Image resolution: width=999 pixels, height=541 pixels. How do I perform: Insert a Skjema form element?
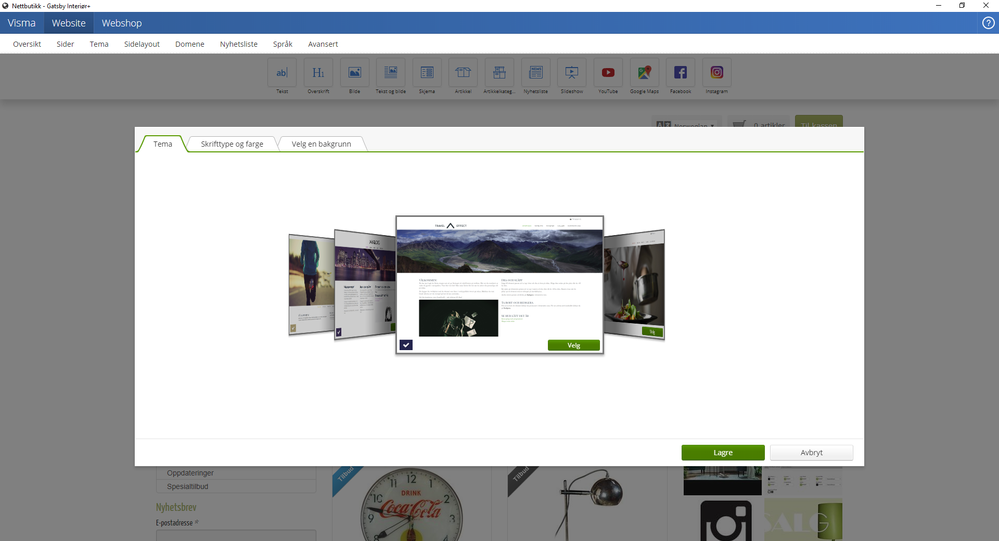(427, 73)
